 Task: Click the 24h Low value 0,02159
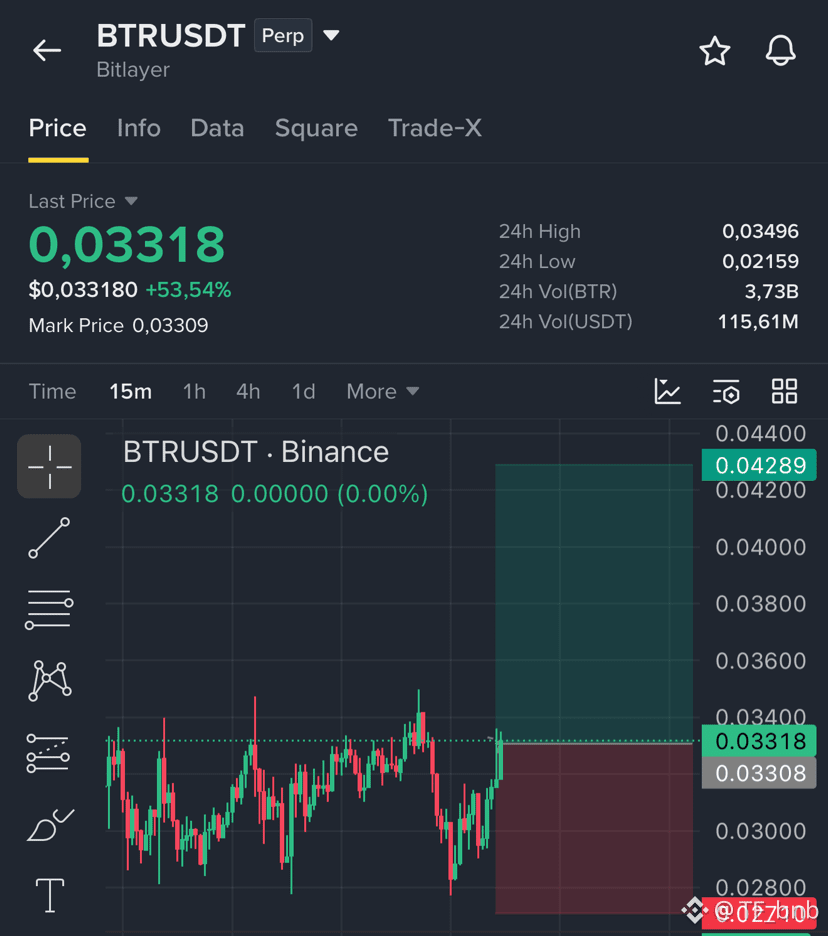pyautogui.click(x=760, y=261)
